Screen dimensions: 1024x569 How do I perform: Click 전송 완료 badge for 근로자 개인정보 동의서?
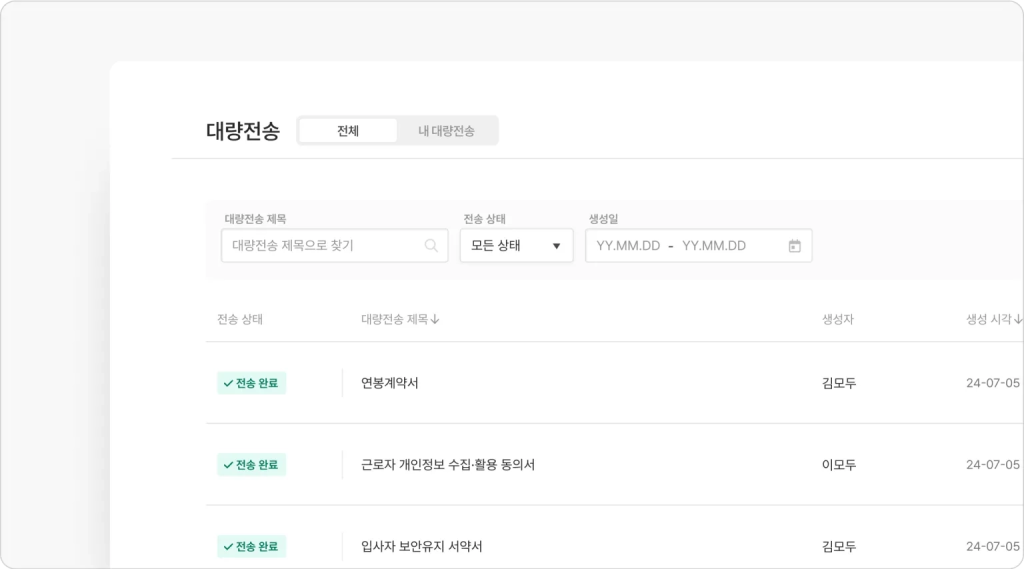coord(251,465)
